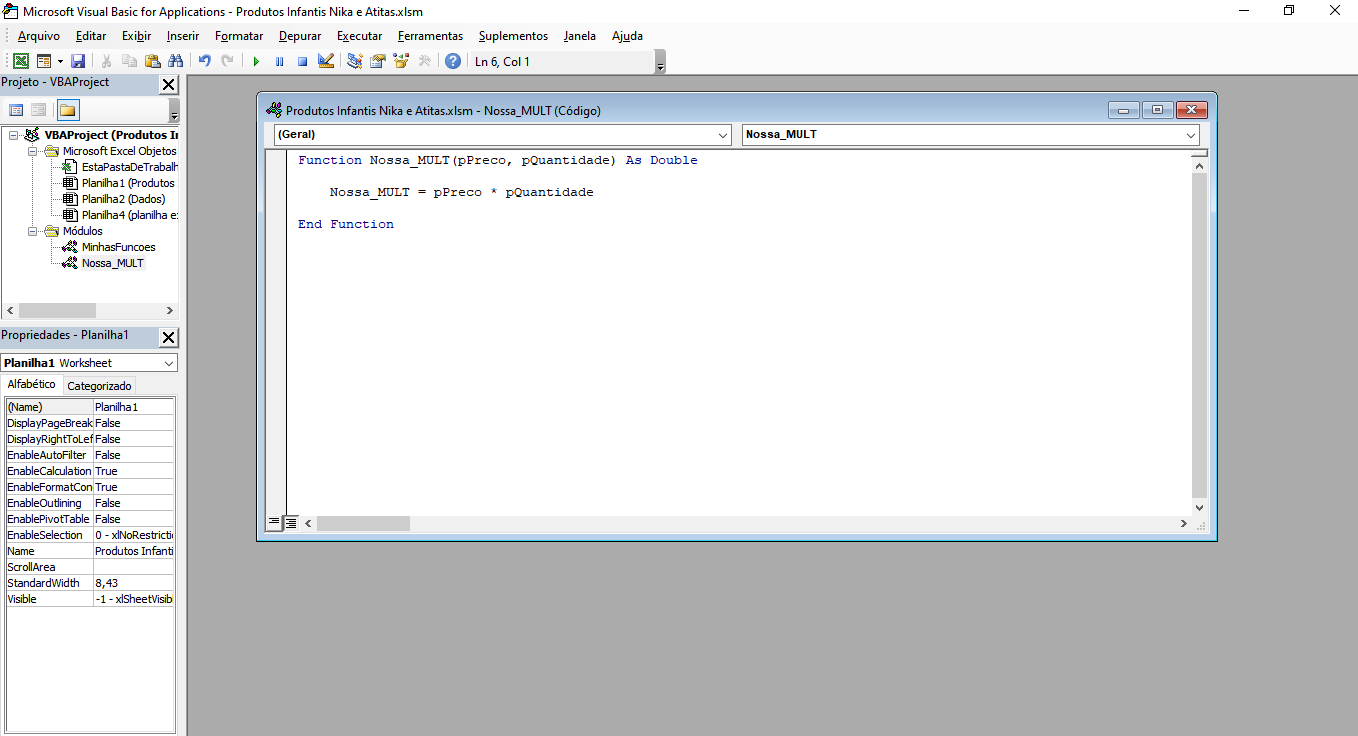Open the Janela menu
The height and width of the screenshot is (736, 1358).
pyautogui.click(x=580, y=36)
